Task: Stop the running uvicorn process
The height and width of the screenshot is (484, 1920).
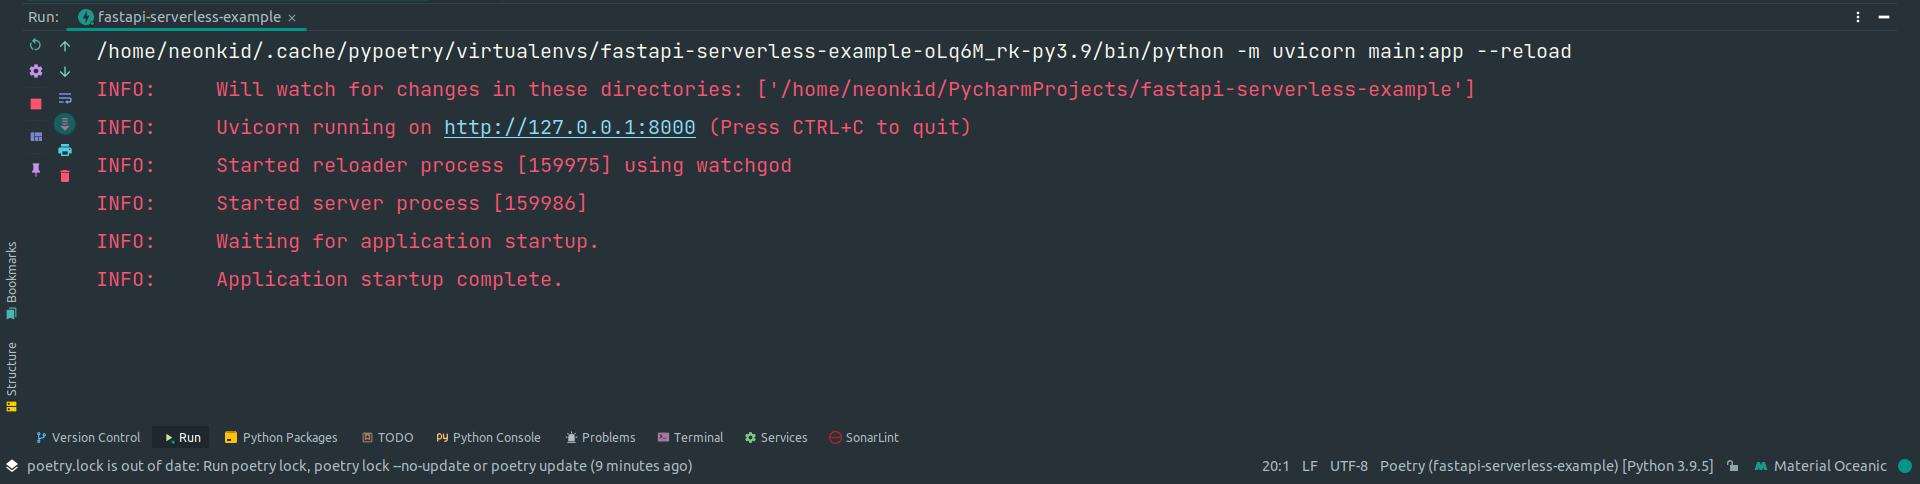Action: coord(36,103)
